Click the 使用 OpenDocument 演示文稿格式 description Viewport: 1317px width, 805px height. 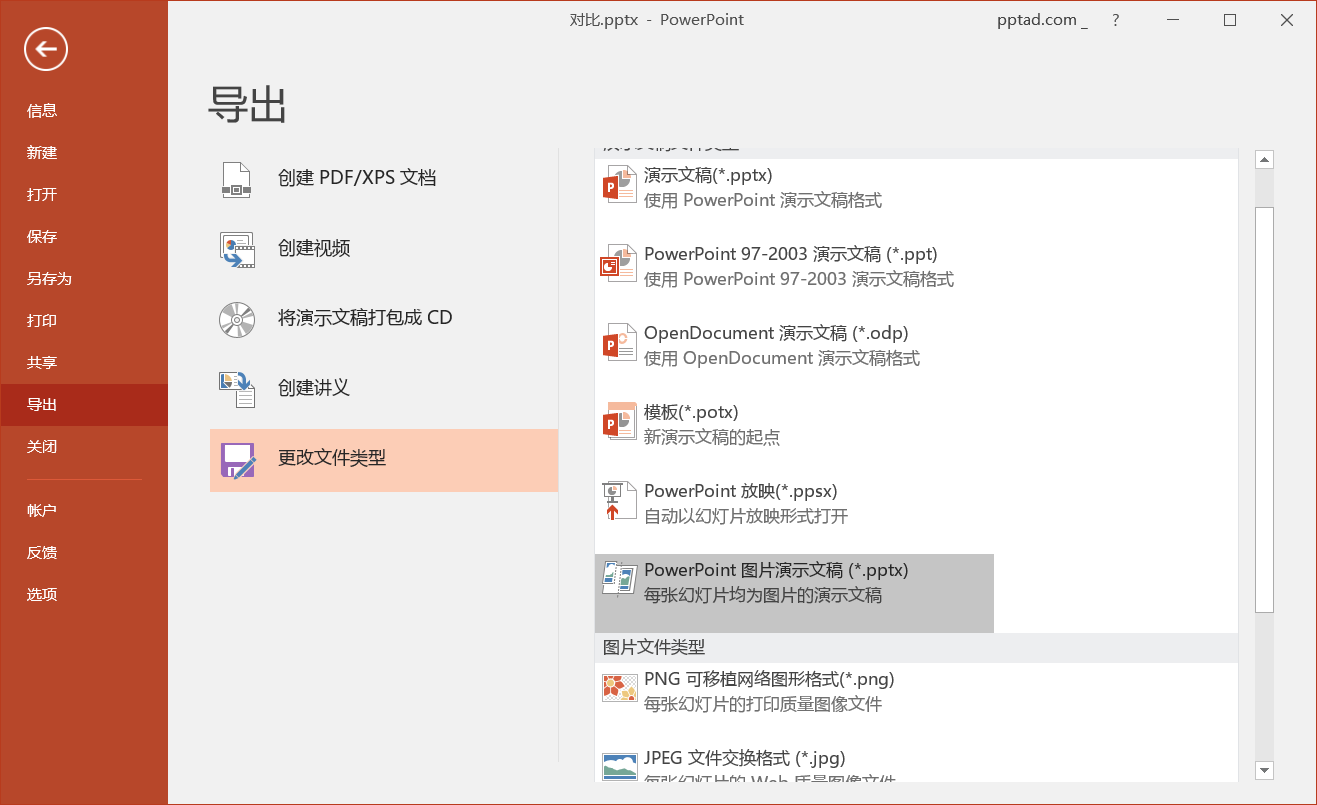tap(782, 359)
